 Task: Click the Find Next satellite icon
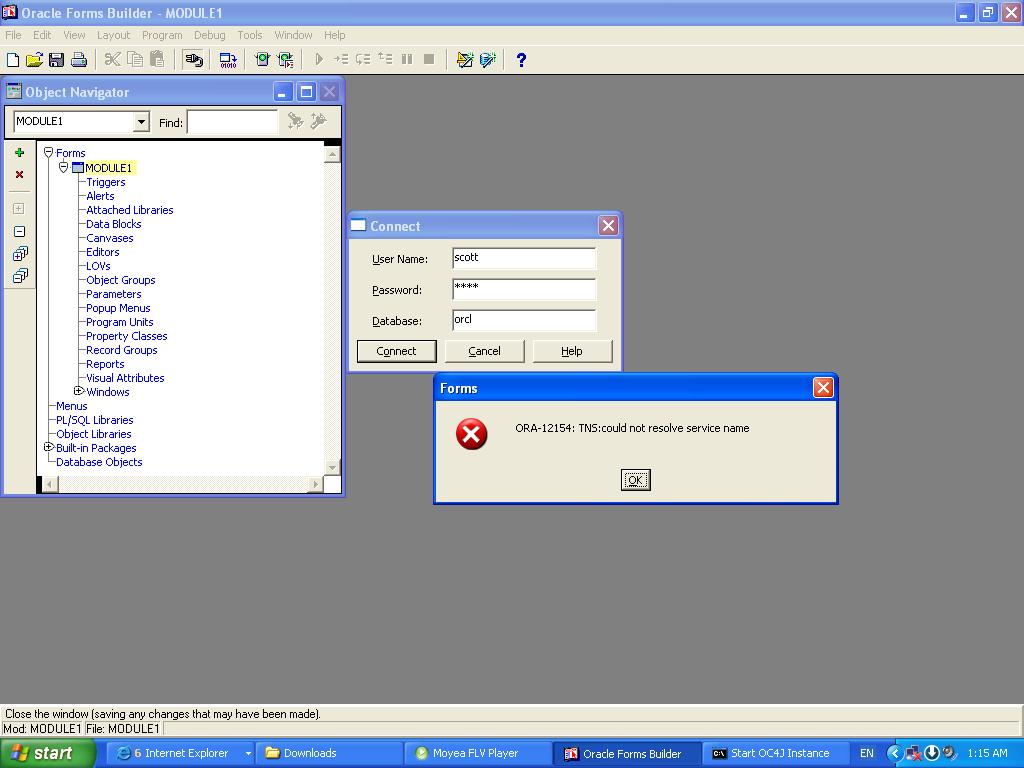[x=296, y=121]
